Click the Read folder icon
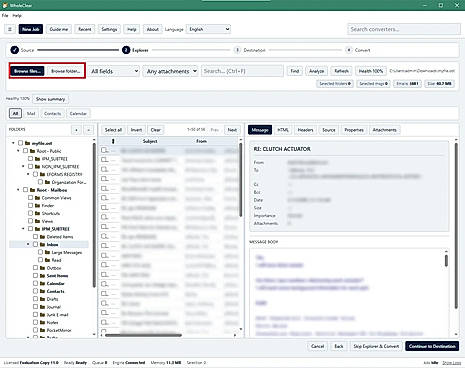Image resolution: width=465 pixels, height=368 pixels. click(48, 260)
